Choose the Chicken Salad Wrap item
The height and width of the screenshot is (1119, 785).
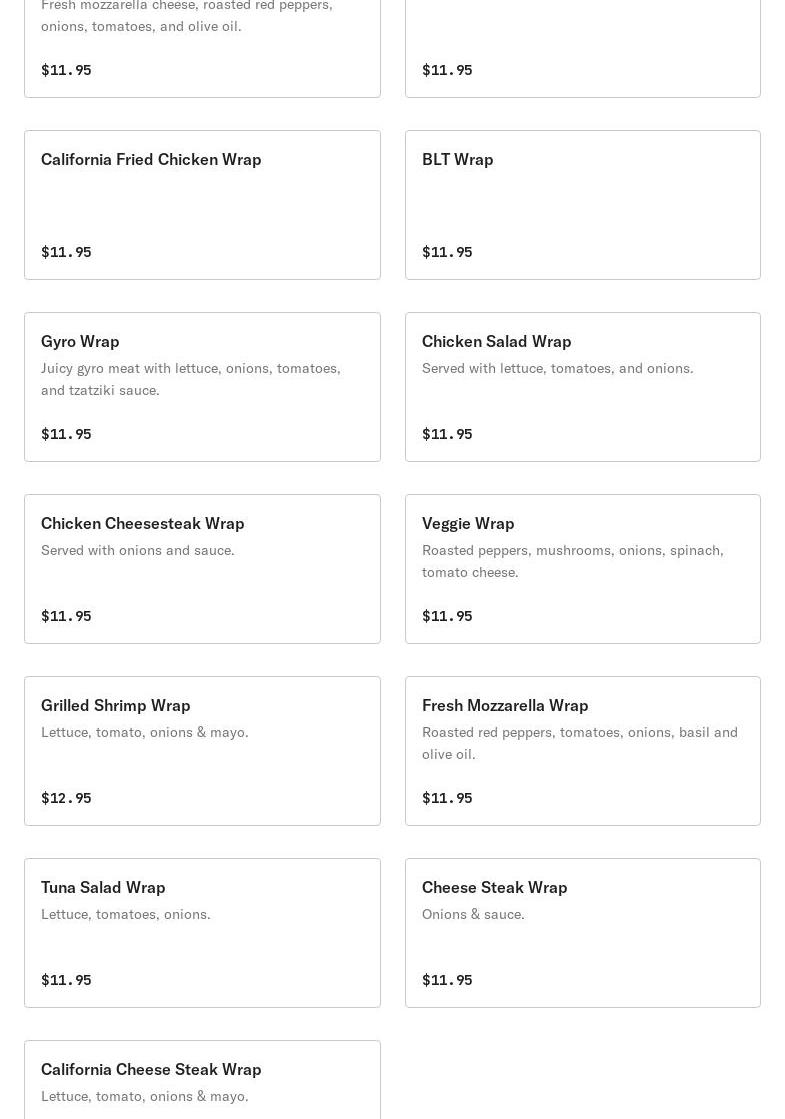[x=496, y=342]
